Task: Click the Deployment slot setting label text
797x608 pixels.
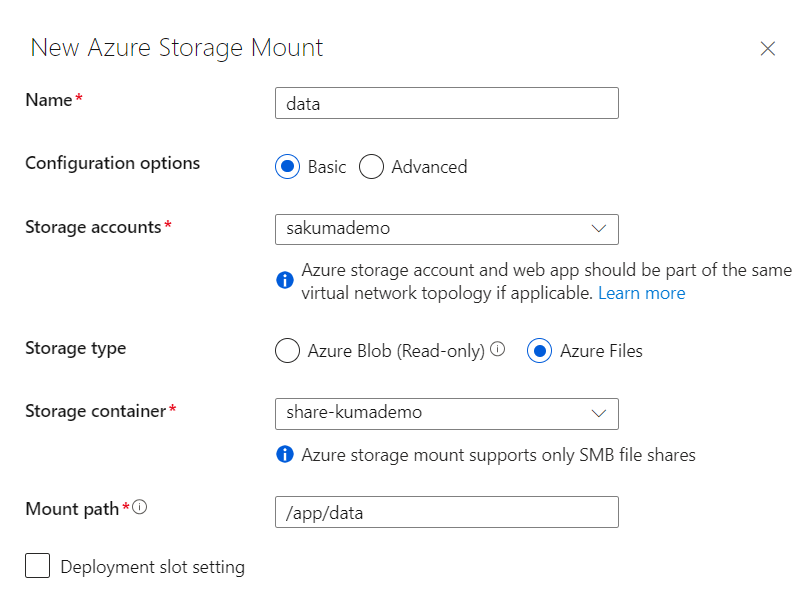Action: tap(152, 567)
